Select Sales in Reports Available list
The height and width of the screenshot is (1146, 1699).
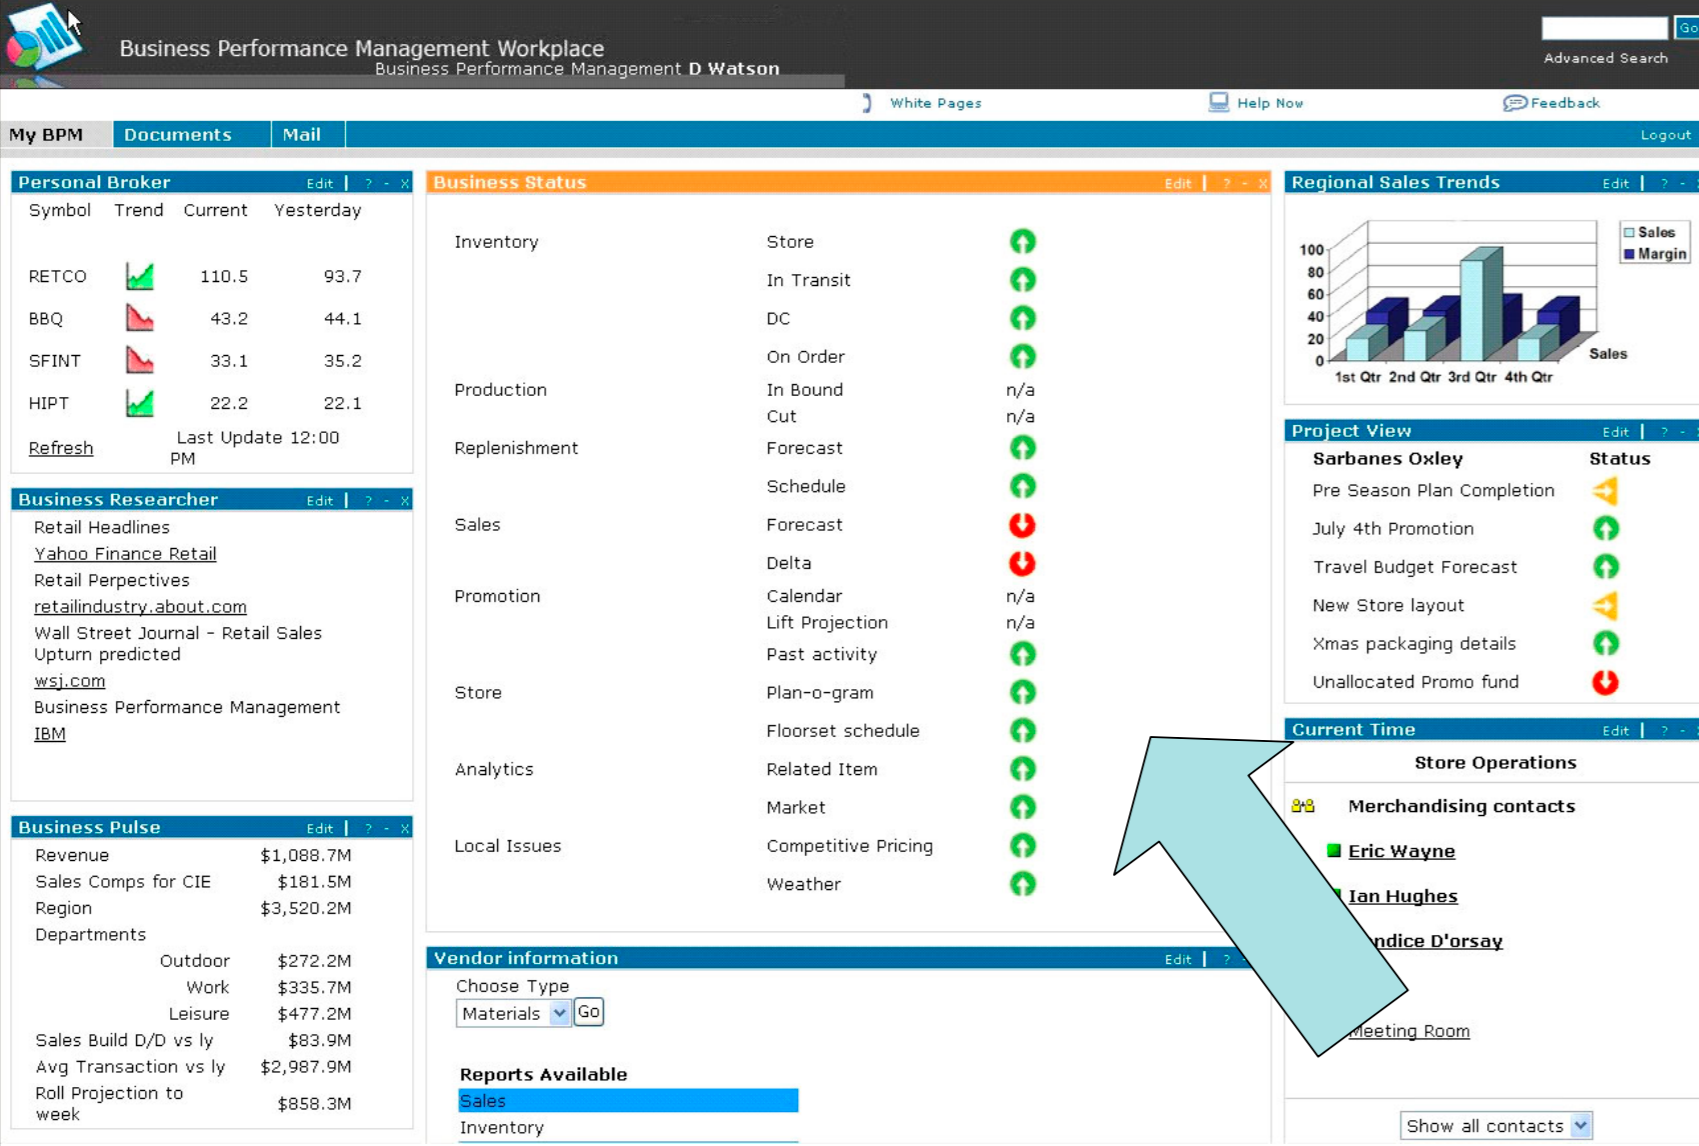tap(628, 1101)
